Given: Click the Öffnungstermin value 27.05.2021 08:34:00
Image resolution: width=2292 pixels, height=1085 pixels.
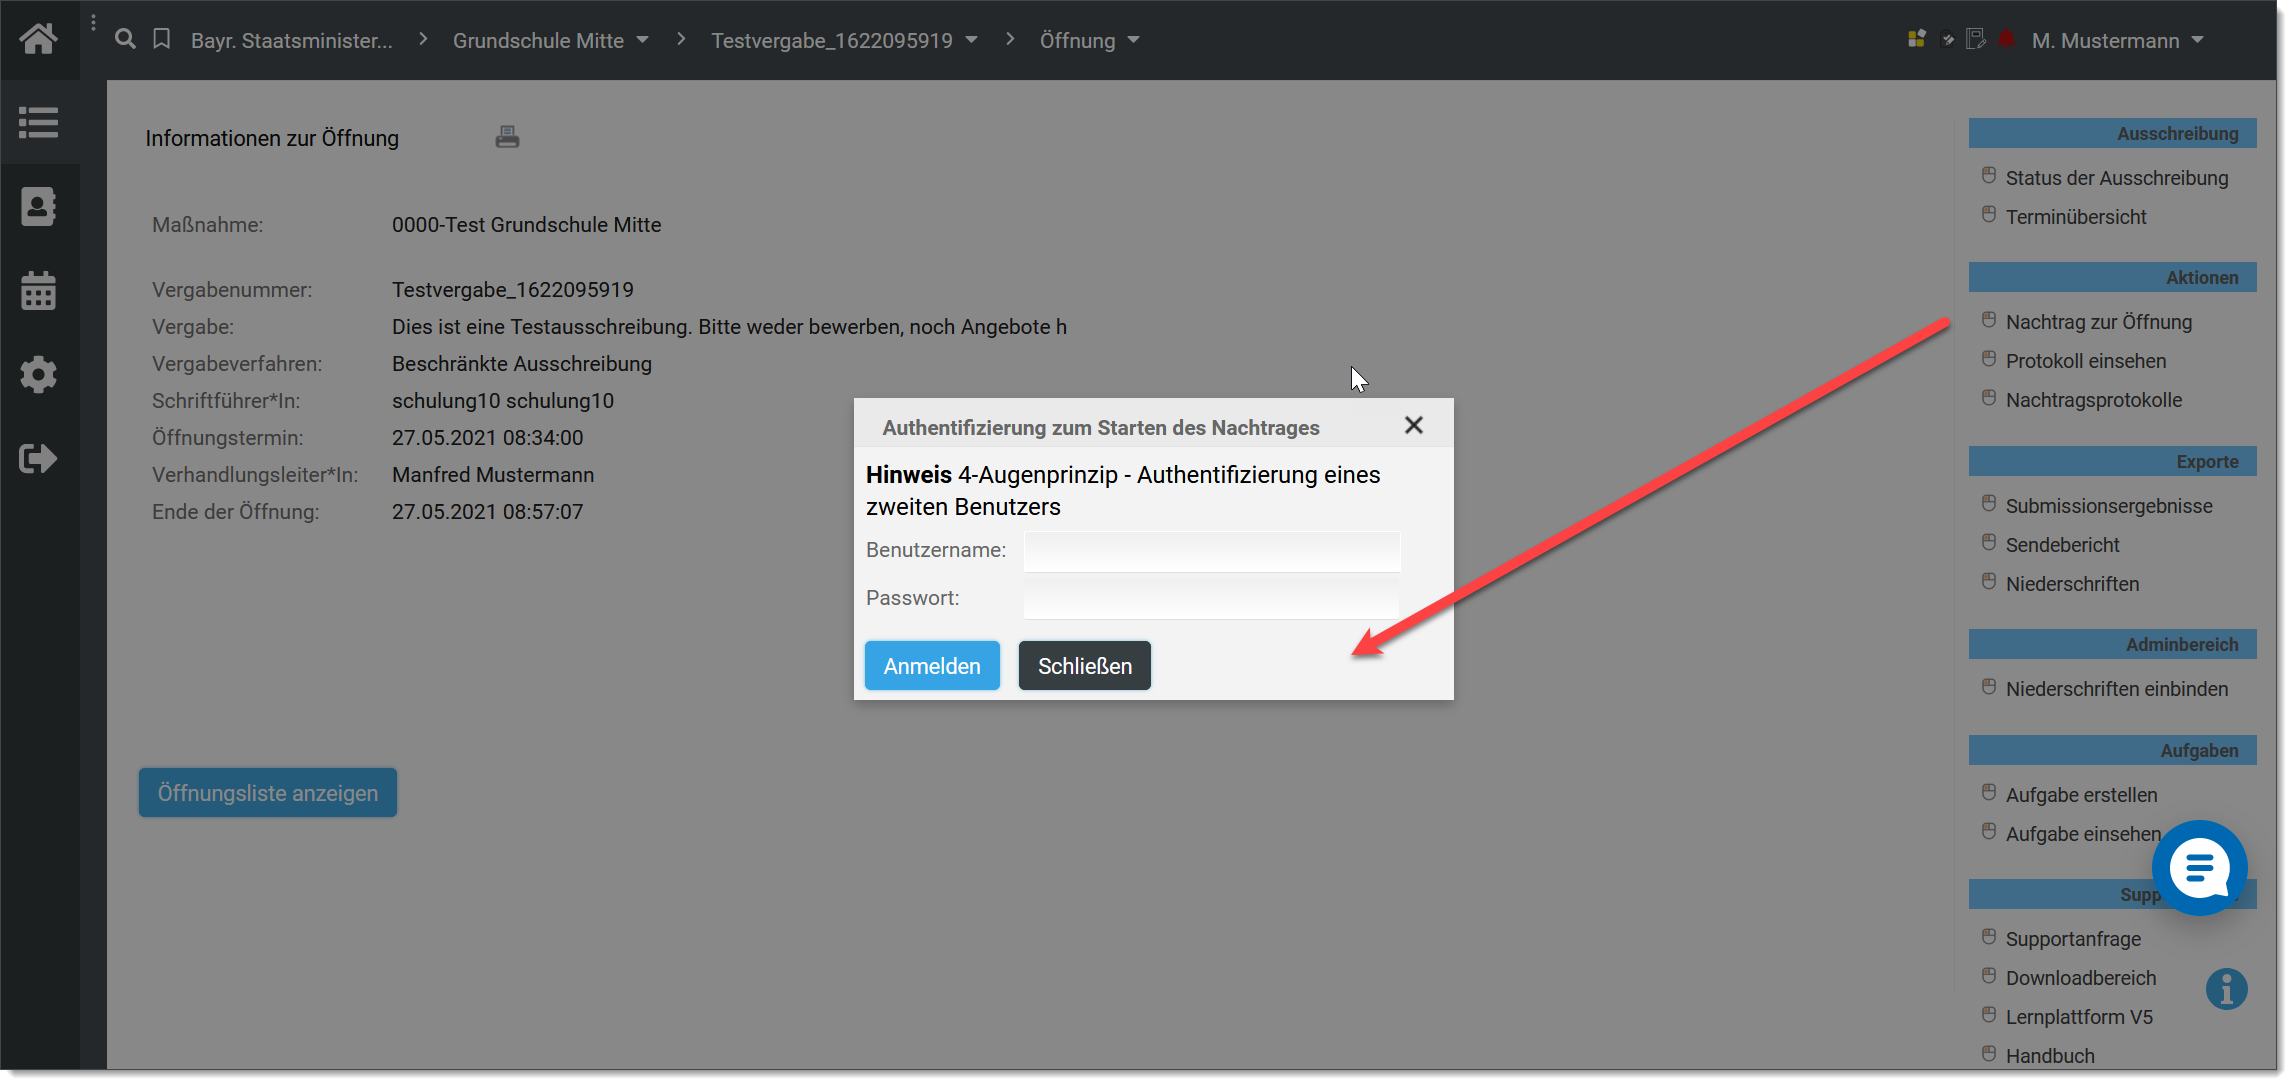Looking at the screenshot, I should (x=487, y=438).
